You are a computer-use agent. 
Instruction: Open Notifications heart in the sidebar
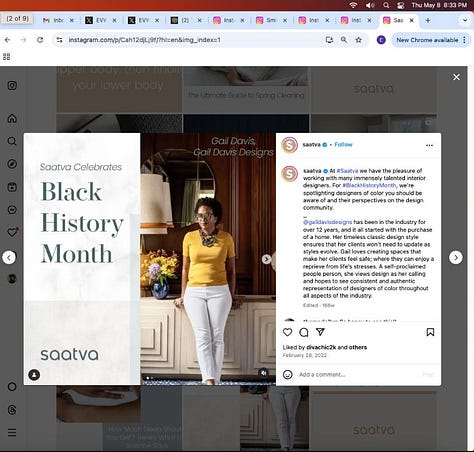[12, 232]
